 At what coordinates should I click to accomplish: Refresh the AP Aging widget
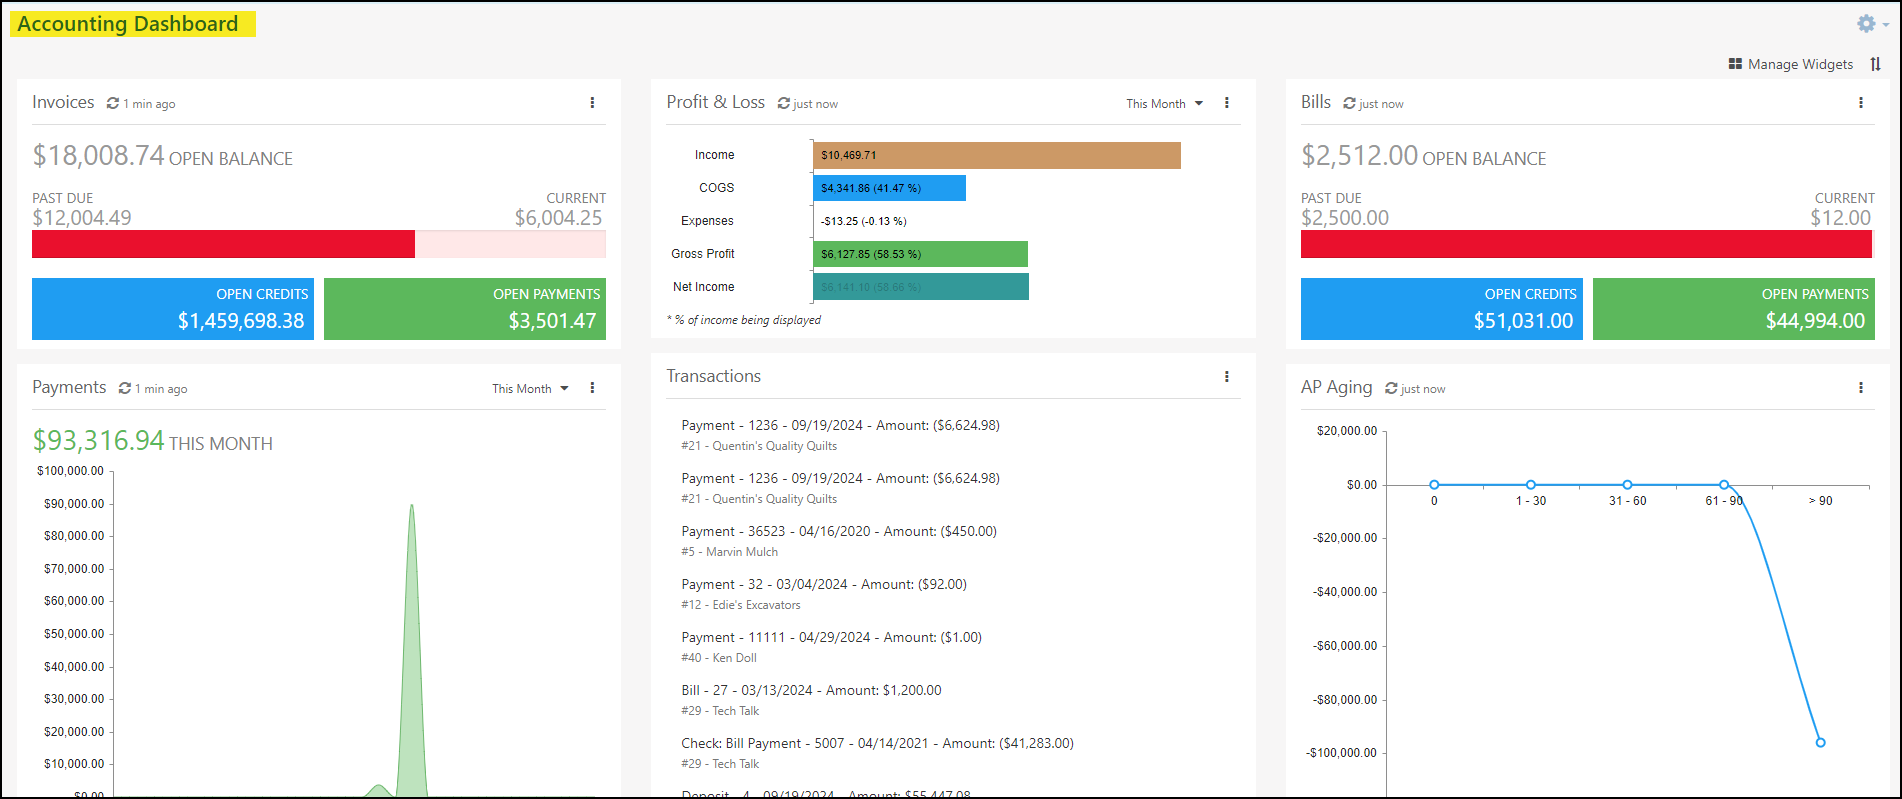point(1391,388)
